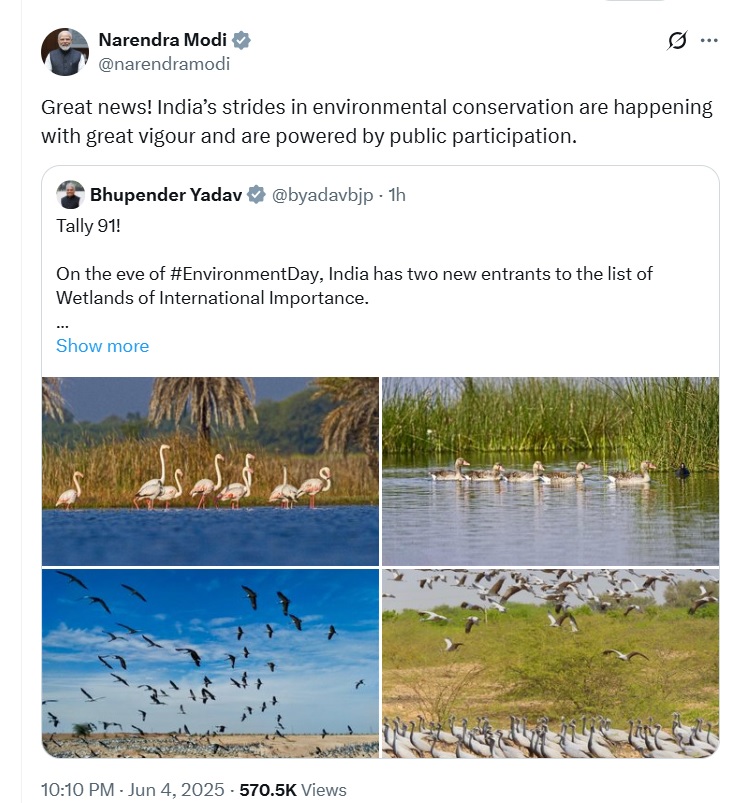Open Narendra Modi display name link
Screen dimensions: 733x803
[164, 41]
